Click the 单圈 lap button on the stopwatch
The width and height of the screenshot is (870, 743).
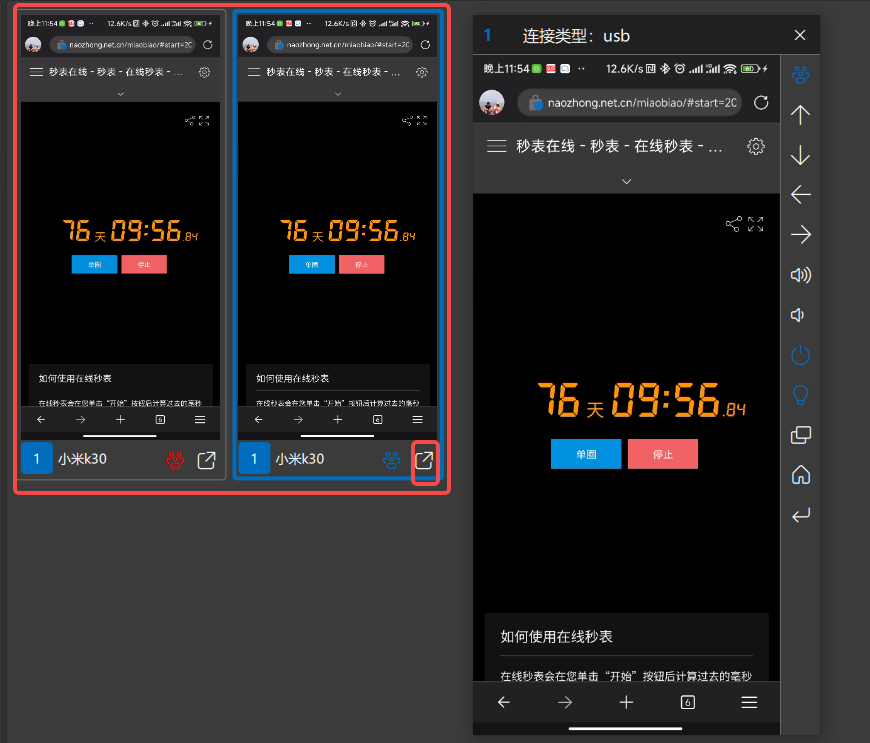[585, 453]
